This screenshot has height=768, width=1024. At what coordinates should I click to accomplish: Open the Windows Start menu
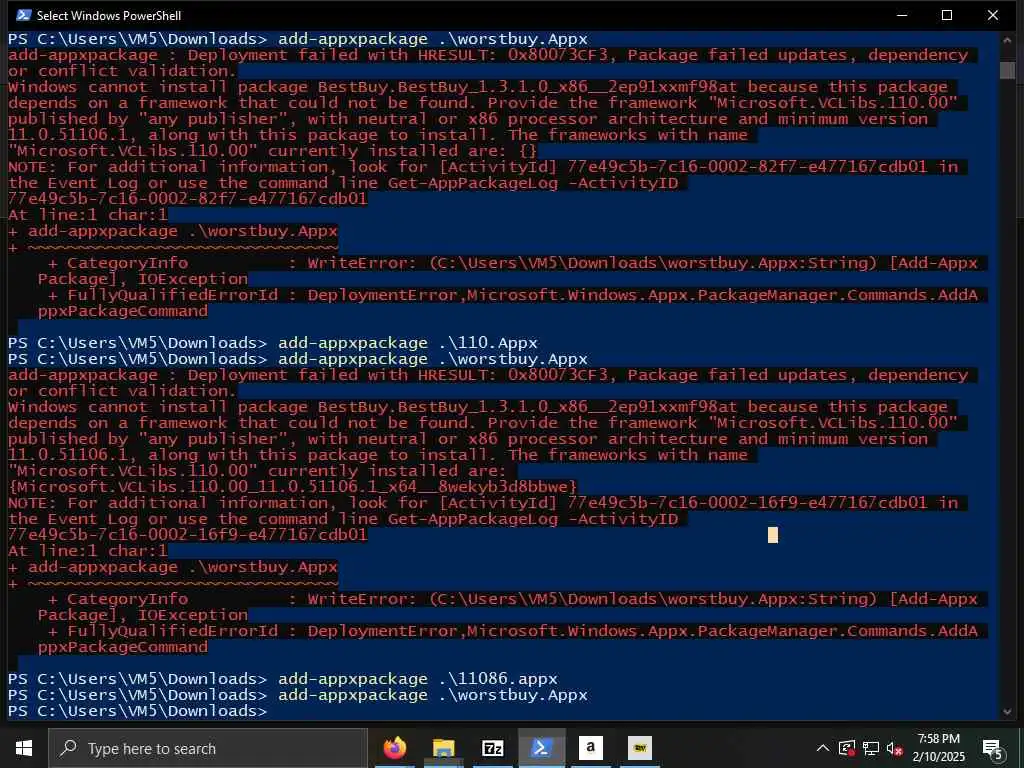coord(24,748)
